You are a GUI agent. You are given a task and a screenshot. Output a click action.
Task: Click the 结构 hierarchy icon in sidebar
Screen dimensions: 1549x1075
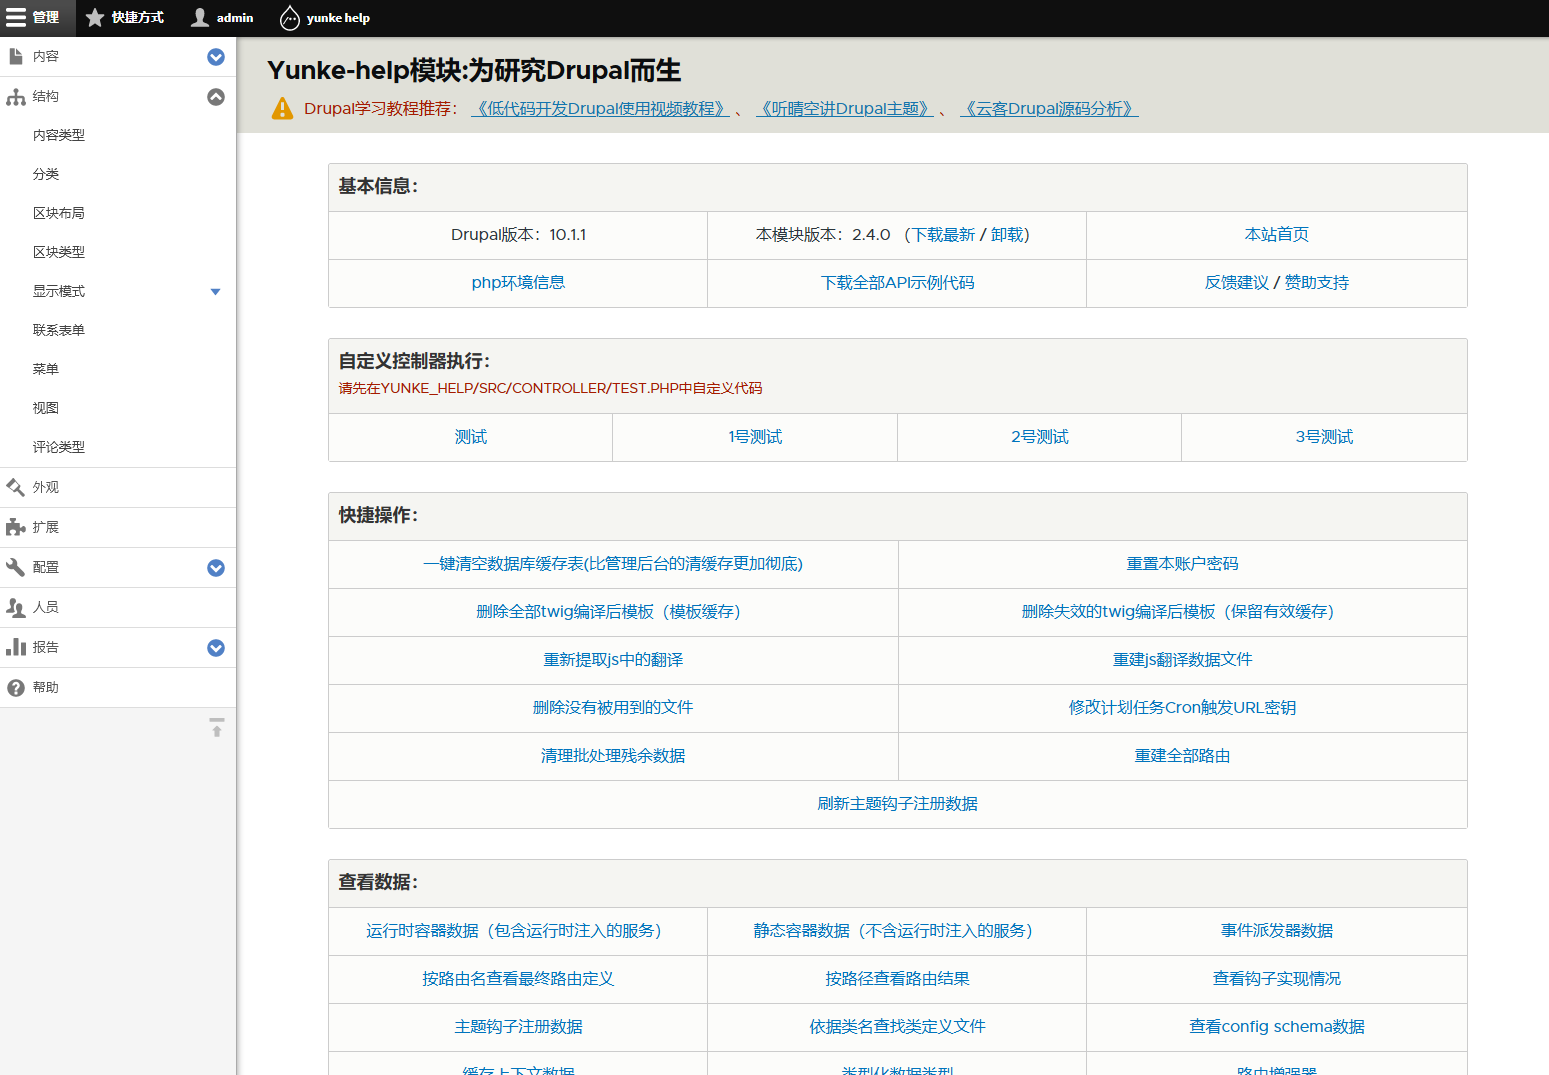click(x=16, y=97)
